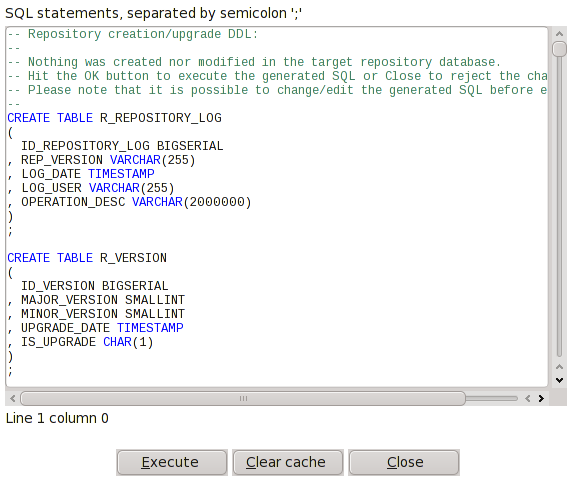The width and height of the screenshot is (577, 481).
Task: Click the ID_REPOSITORY_LOG BIGSERIAL text
Action: tap(122, 146)
